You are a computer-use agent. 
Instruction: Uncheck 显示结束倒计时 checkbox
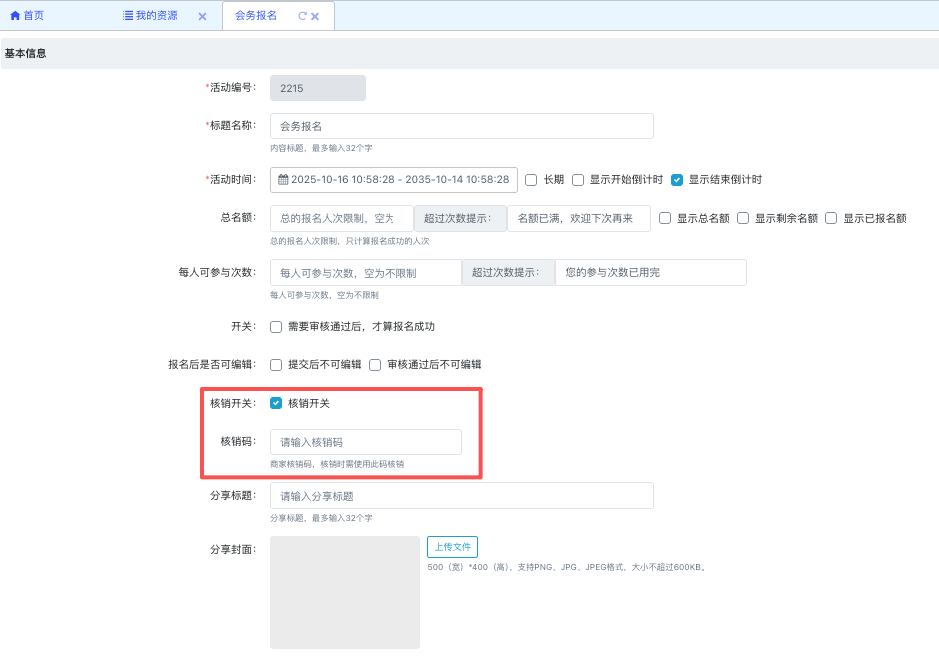tap(677, 180)
